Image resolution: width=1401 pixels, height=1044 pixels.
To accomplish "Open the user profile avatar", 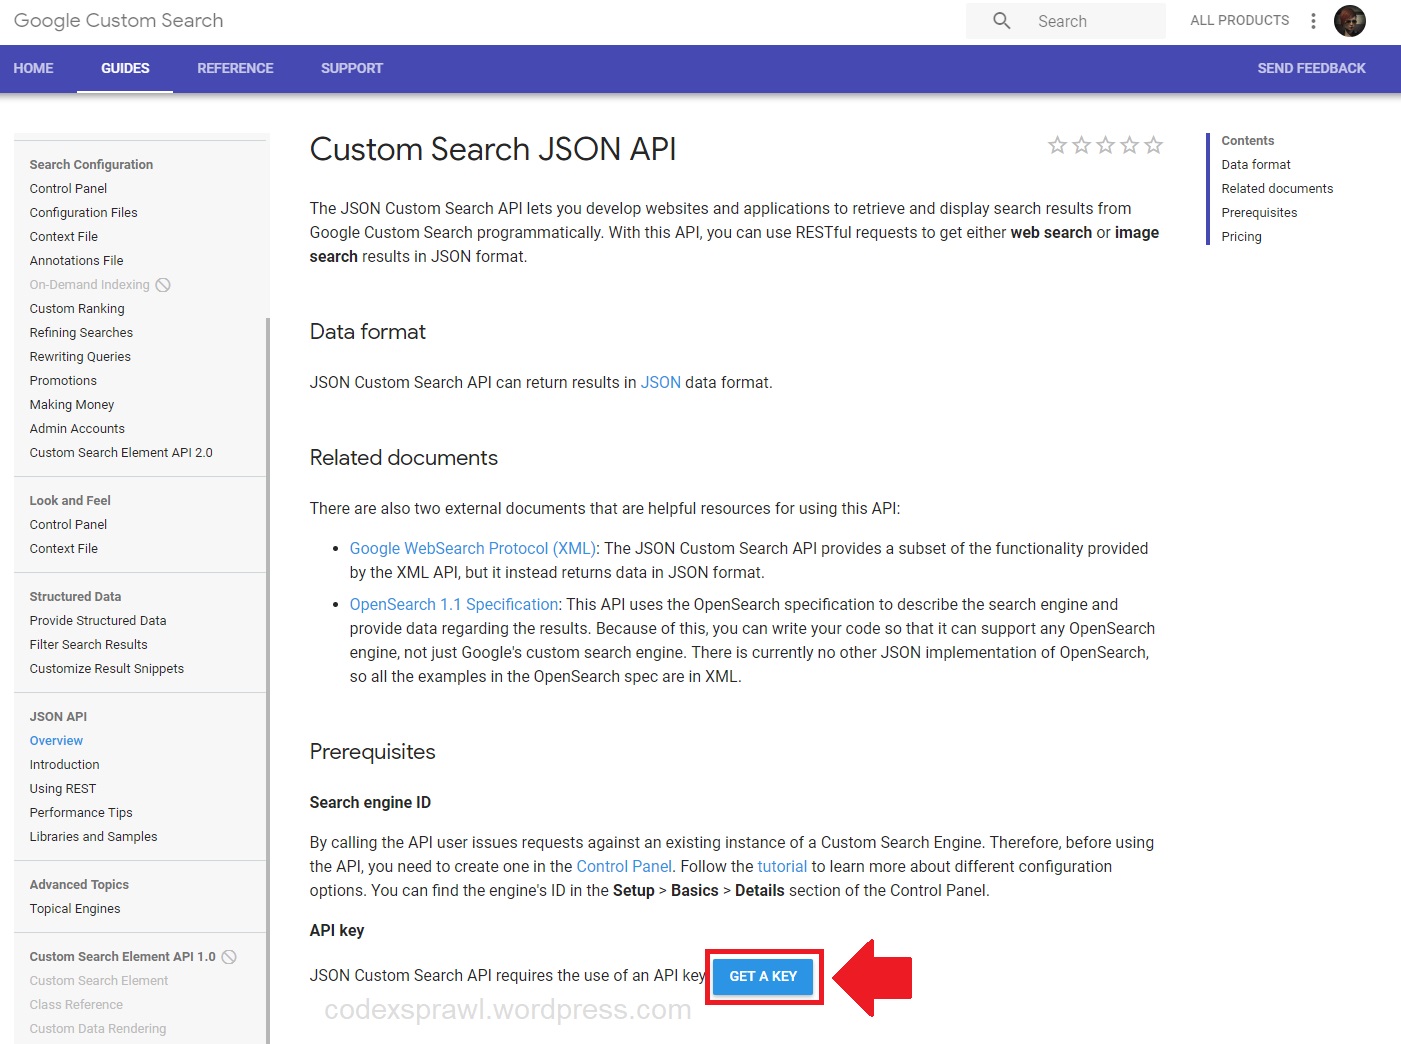I will tap(1350, 21).
